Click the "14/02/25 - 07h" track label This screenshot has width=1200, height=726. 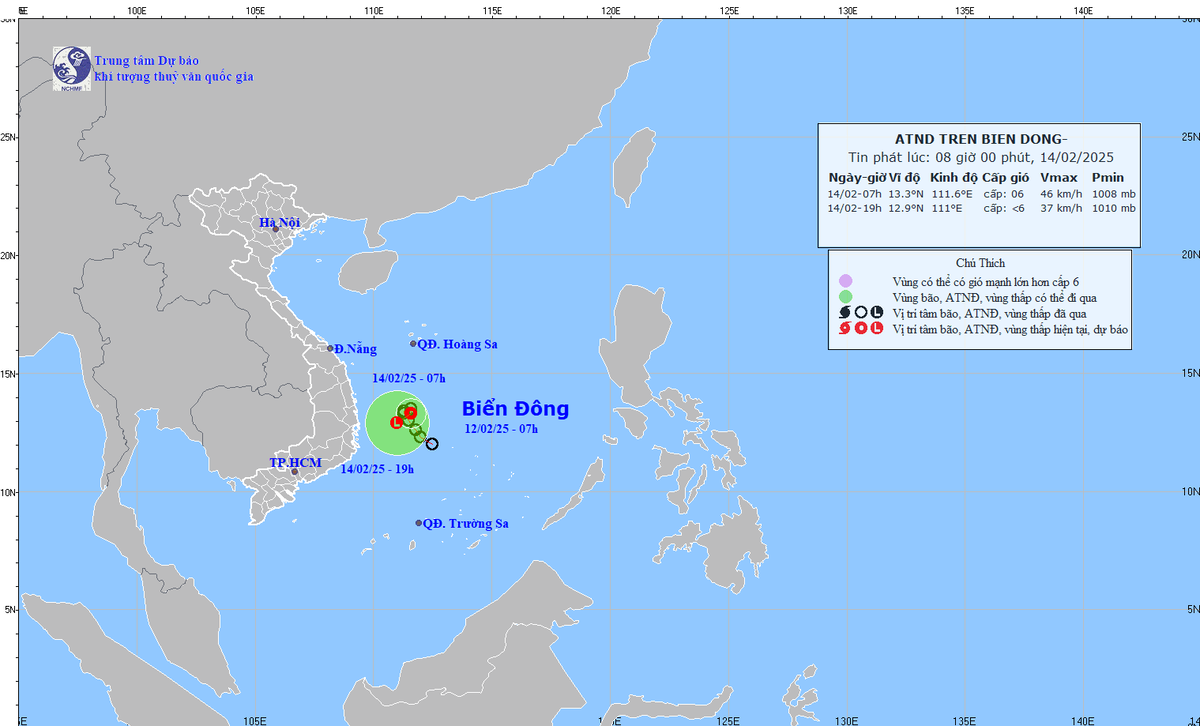coord(408,378)
